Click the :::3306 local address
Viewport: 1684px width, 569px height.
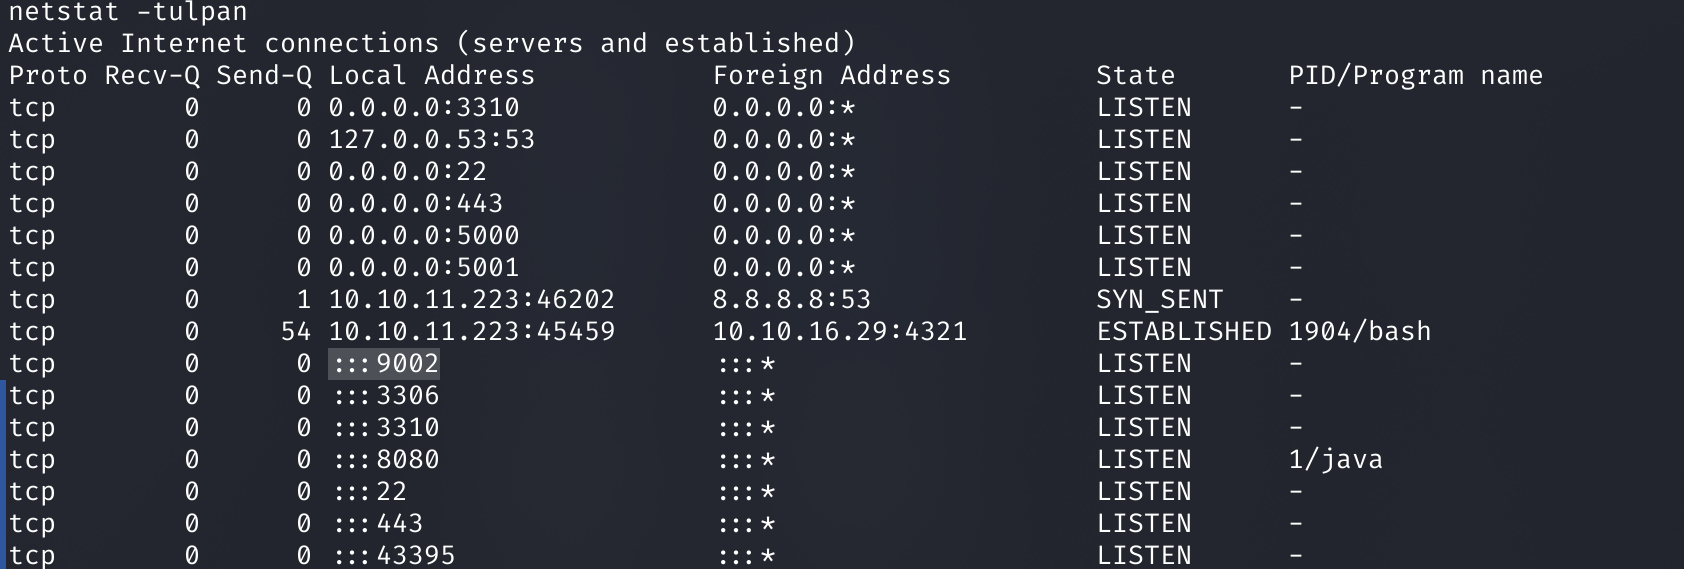[x=386, y=396]
